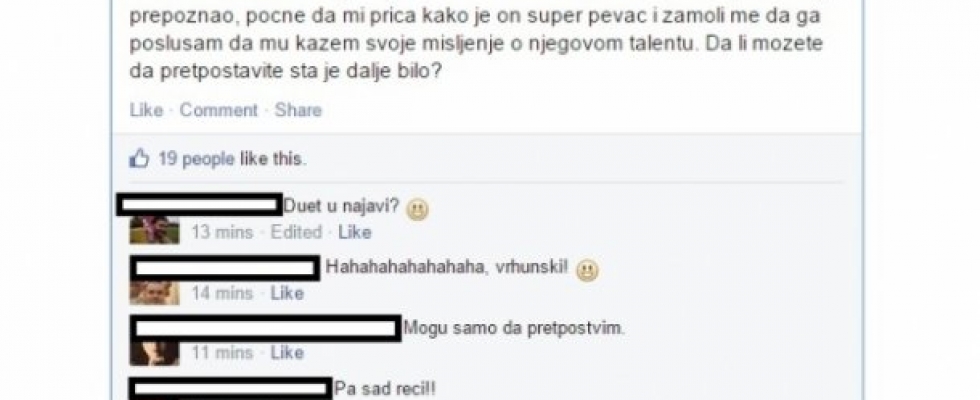
Task: Like the 'Mogu samo da pretpostvim.' comment
Action: [x=287, y=353]
